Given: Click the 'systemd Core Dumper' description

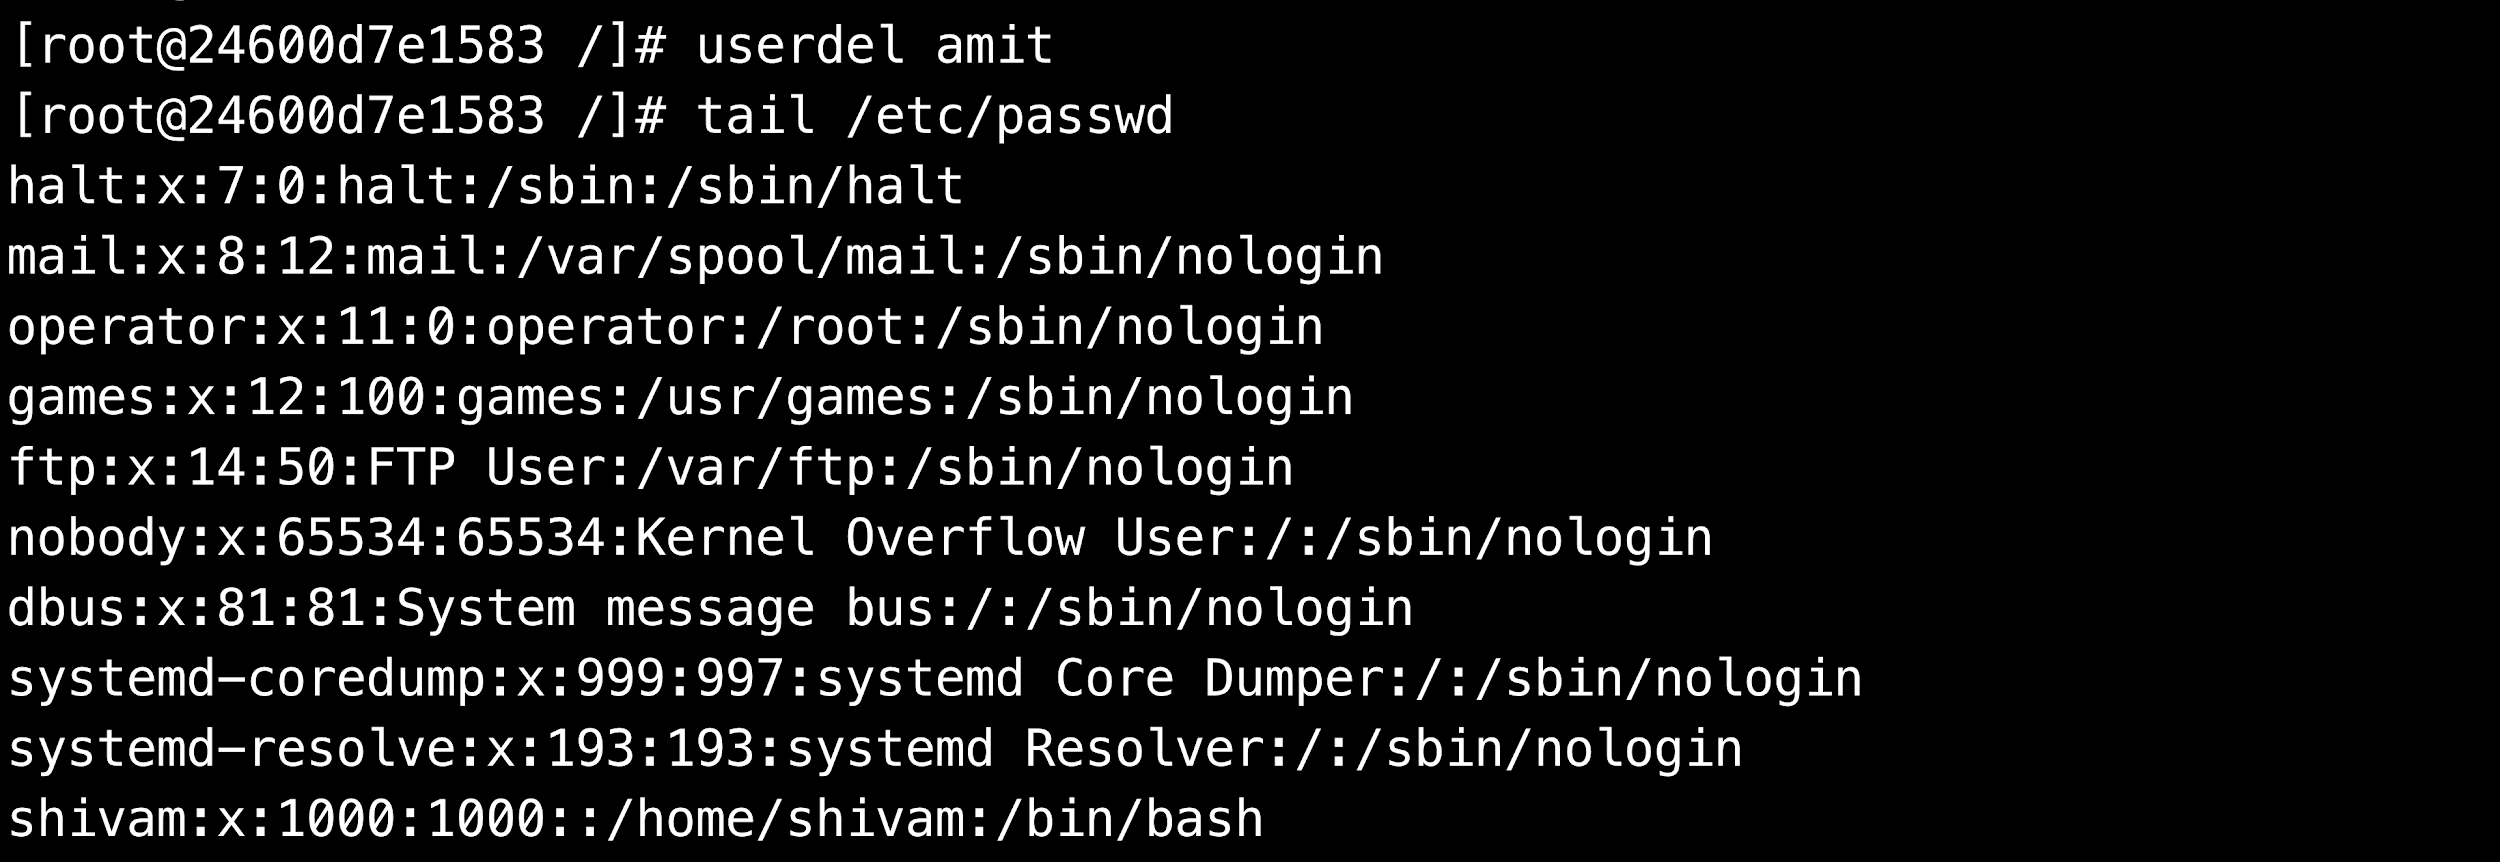Looking at the screenshot, I should (x=1099, y=679).
